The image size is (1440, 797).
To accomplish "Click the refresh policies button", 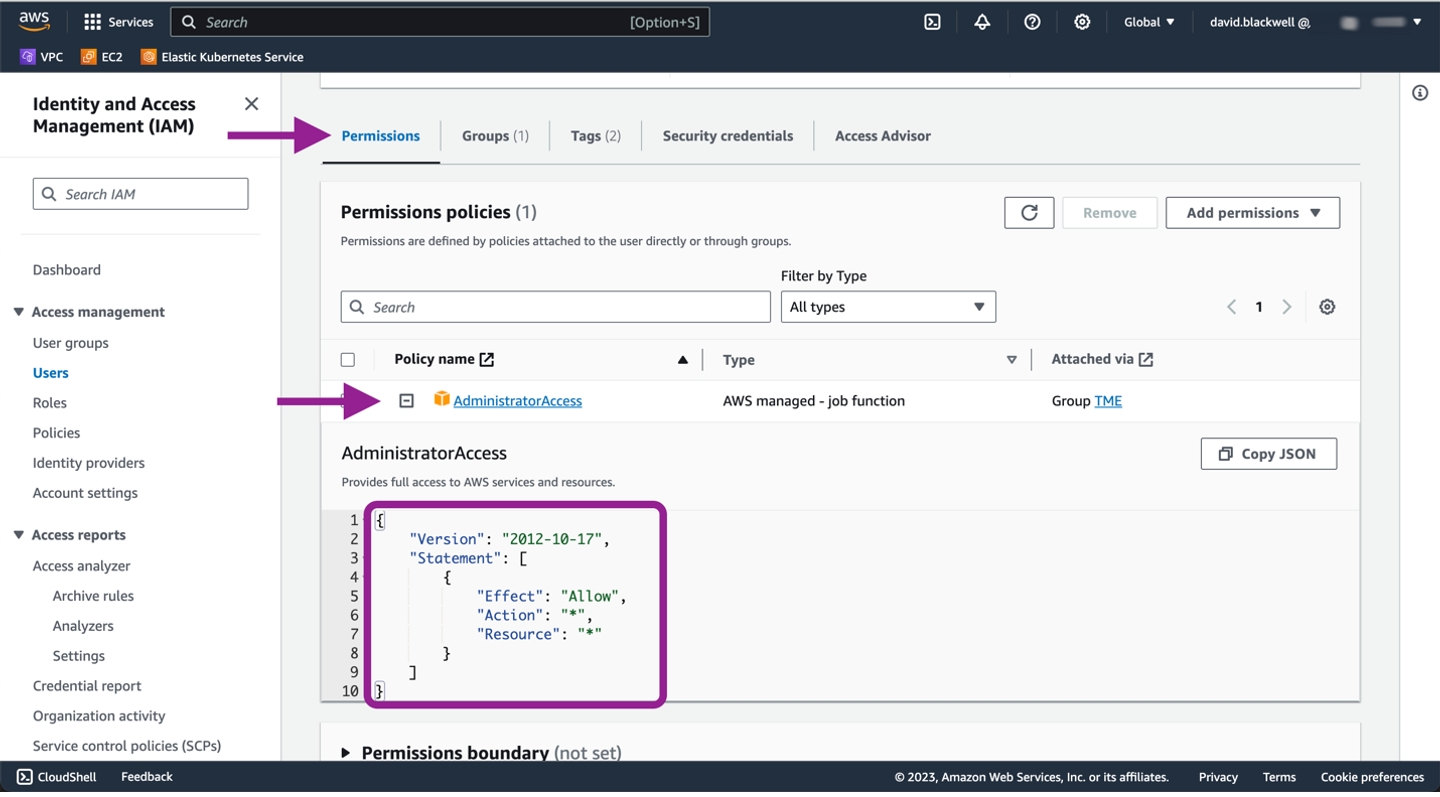I will click(1029, 213).
